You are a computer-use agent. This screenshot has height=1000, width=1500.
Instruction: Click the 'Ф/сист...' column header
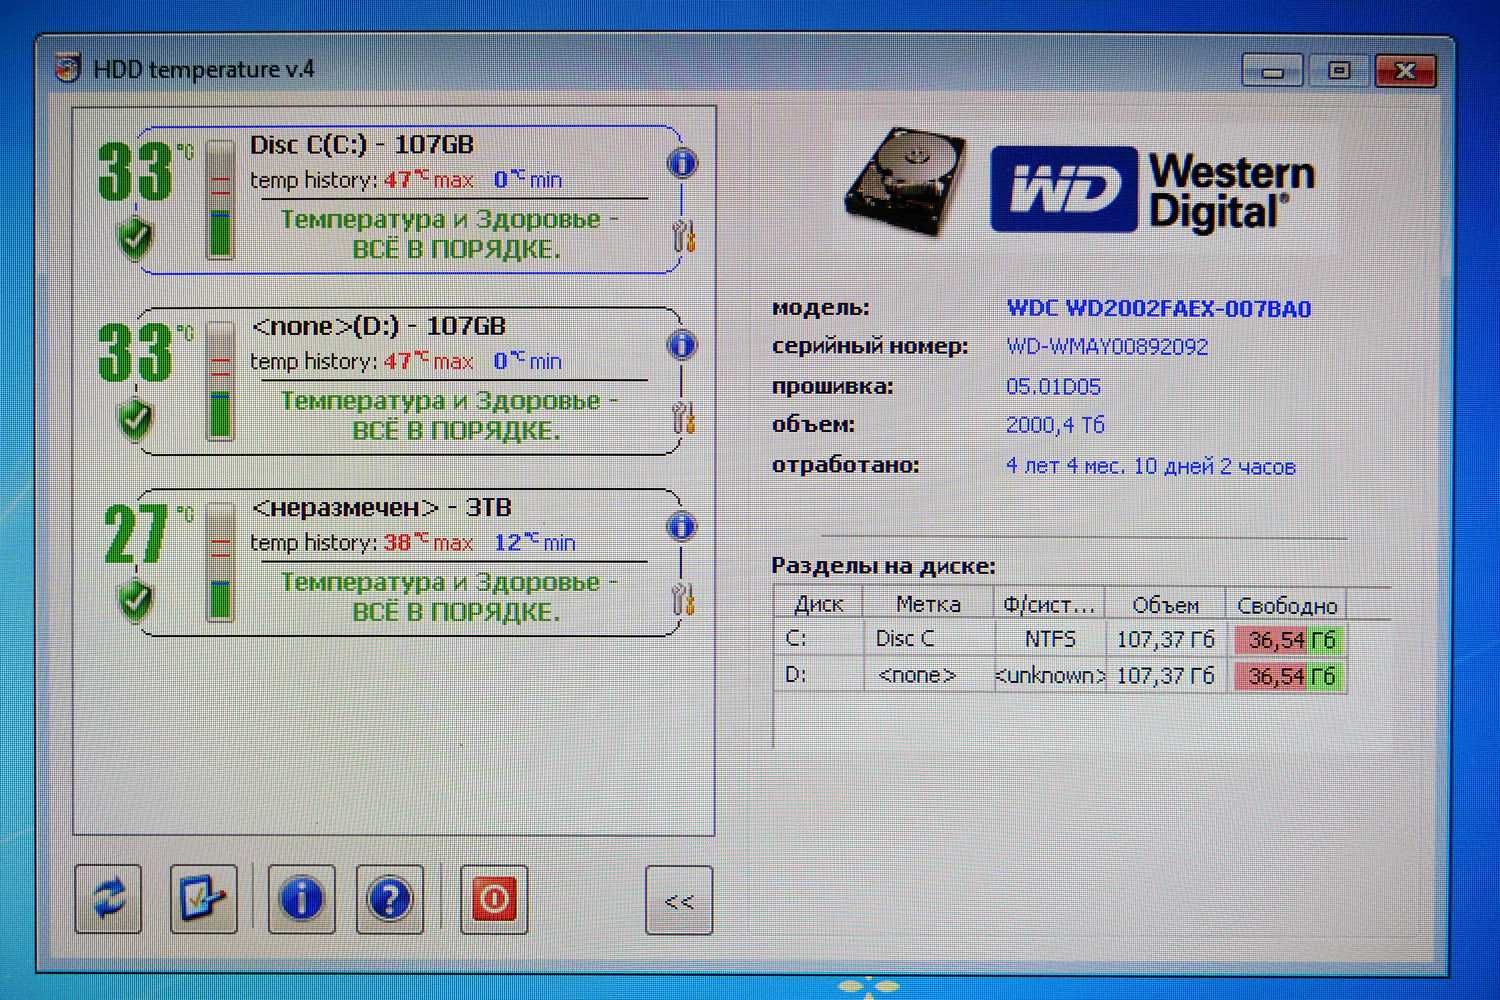coord(1050,604)
